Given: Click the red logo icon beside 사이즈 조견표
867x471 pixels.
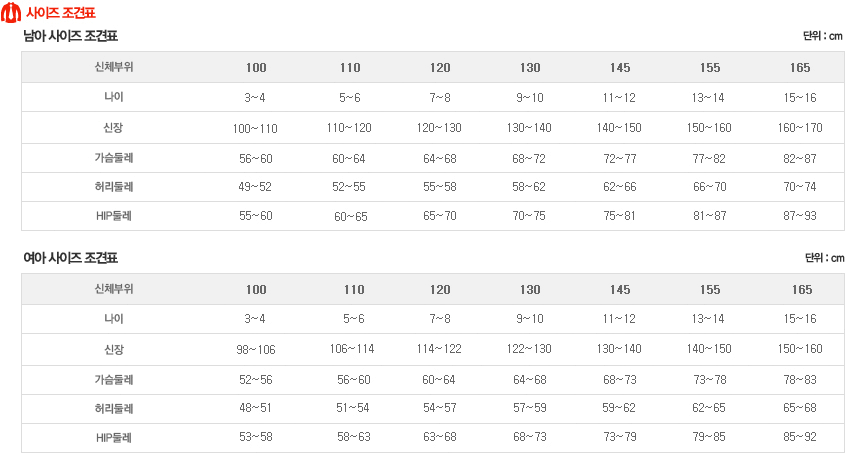Looking at the screenshot, I should pyautogui.click(x=11, y=12).
